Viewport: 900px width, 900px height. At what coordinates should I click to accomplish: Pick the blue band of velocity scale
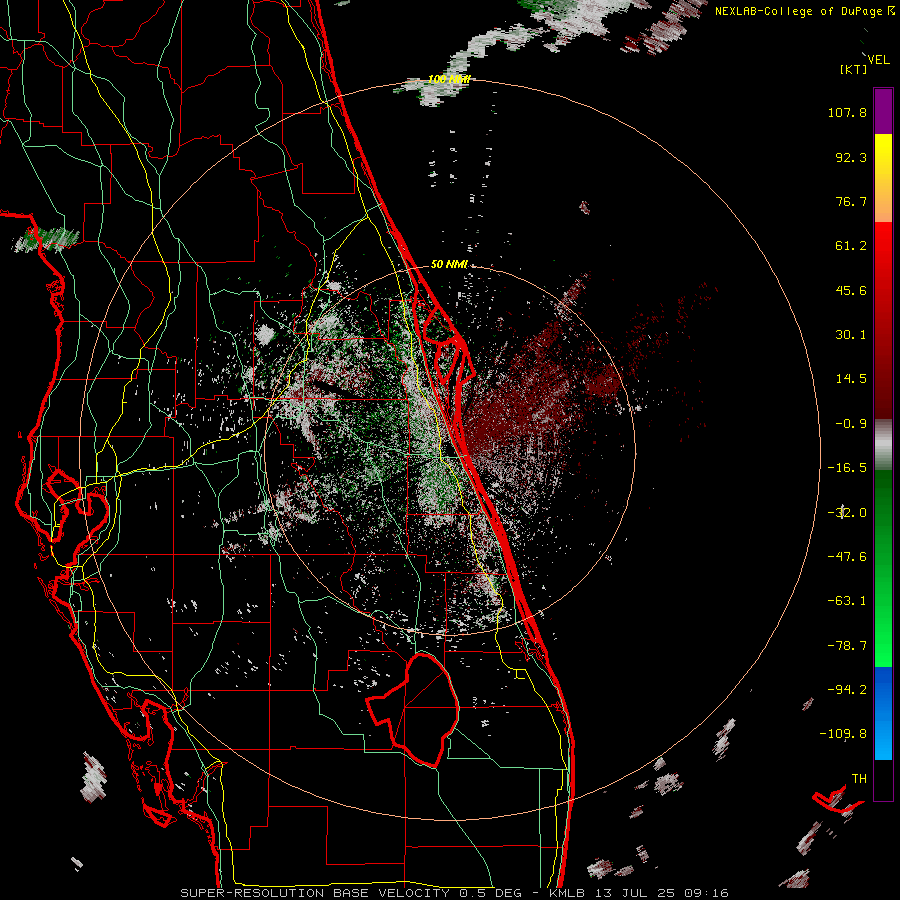point(883,713)
